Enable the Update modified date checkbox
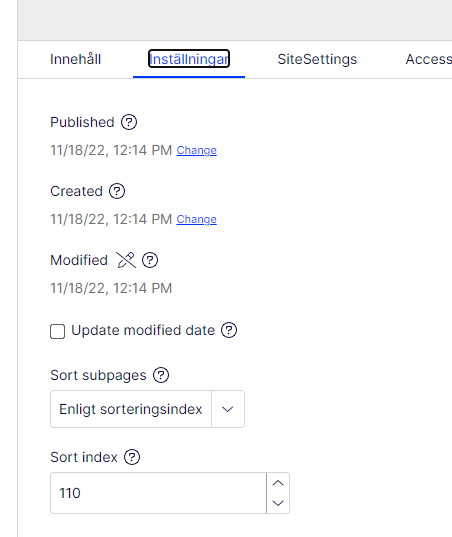 58,332
